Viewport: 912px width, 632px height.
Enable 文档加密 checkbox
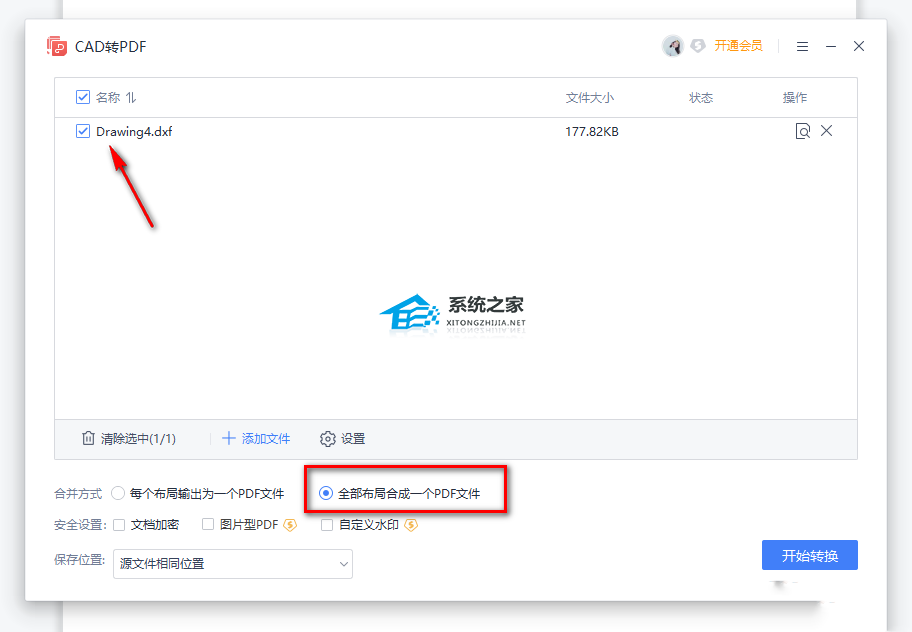coord(119,525)
